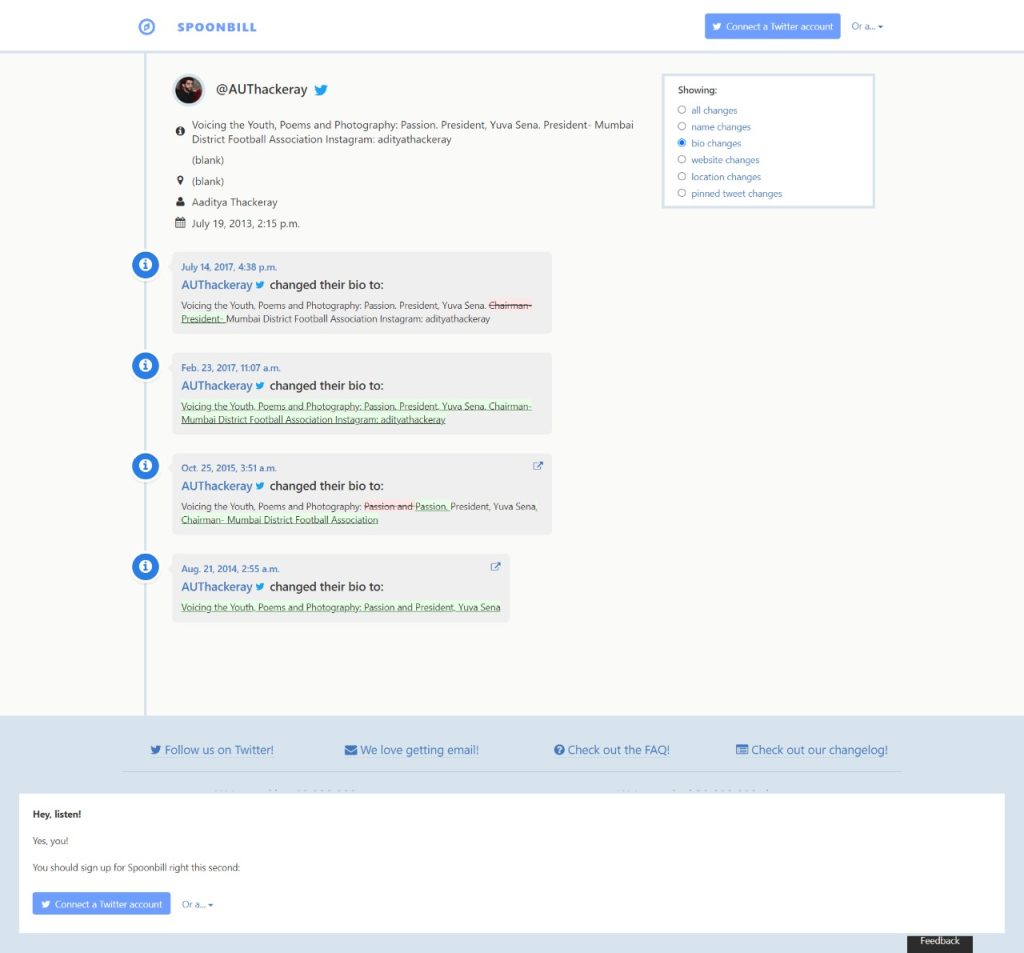Click the info marker for Feb. 23, 2017 change
The width and height of the screenshot is (1024, 953).
click(x=145, y=366)
